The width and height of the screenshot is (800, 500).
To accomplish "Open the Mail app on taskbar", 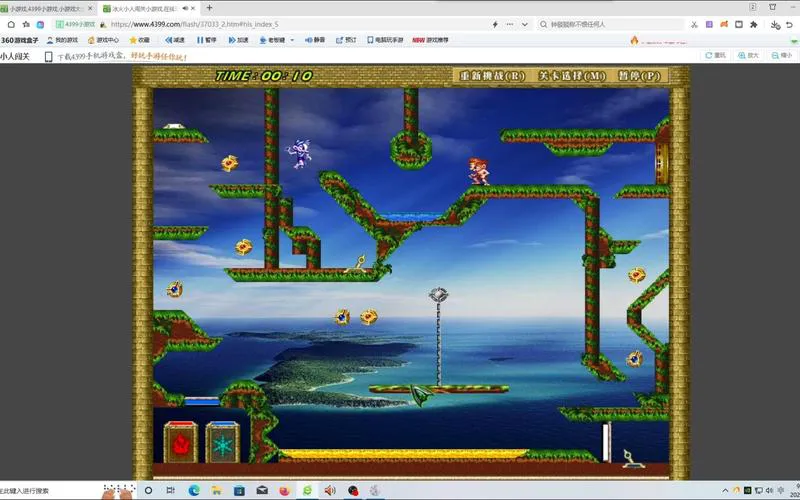I will coord(262,490).
